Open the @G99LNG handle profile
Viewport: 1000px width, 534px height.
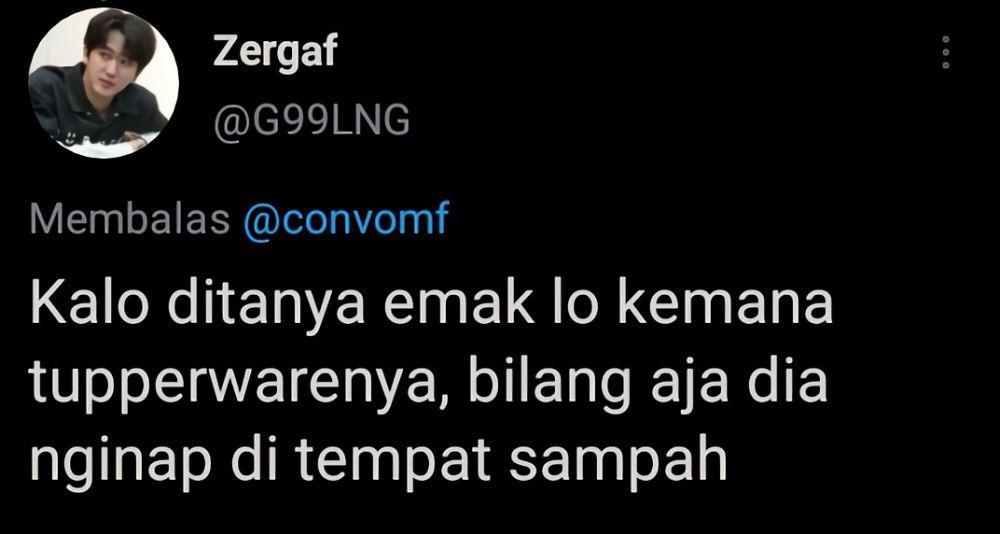click(x=311, y=121)
